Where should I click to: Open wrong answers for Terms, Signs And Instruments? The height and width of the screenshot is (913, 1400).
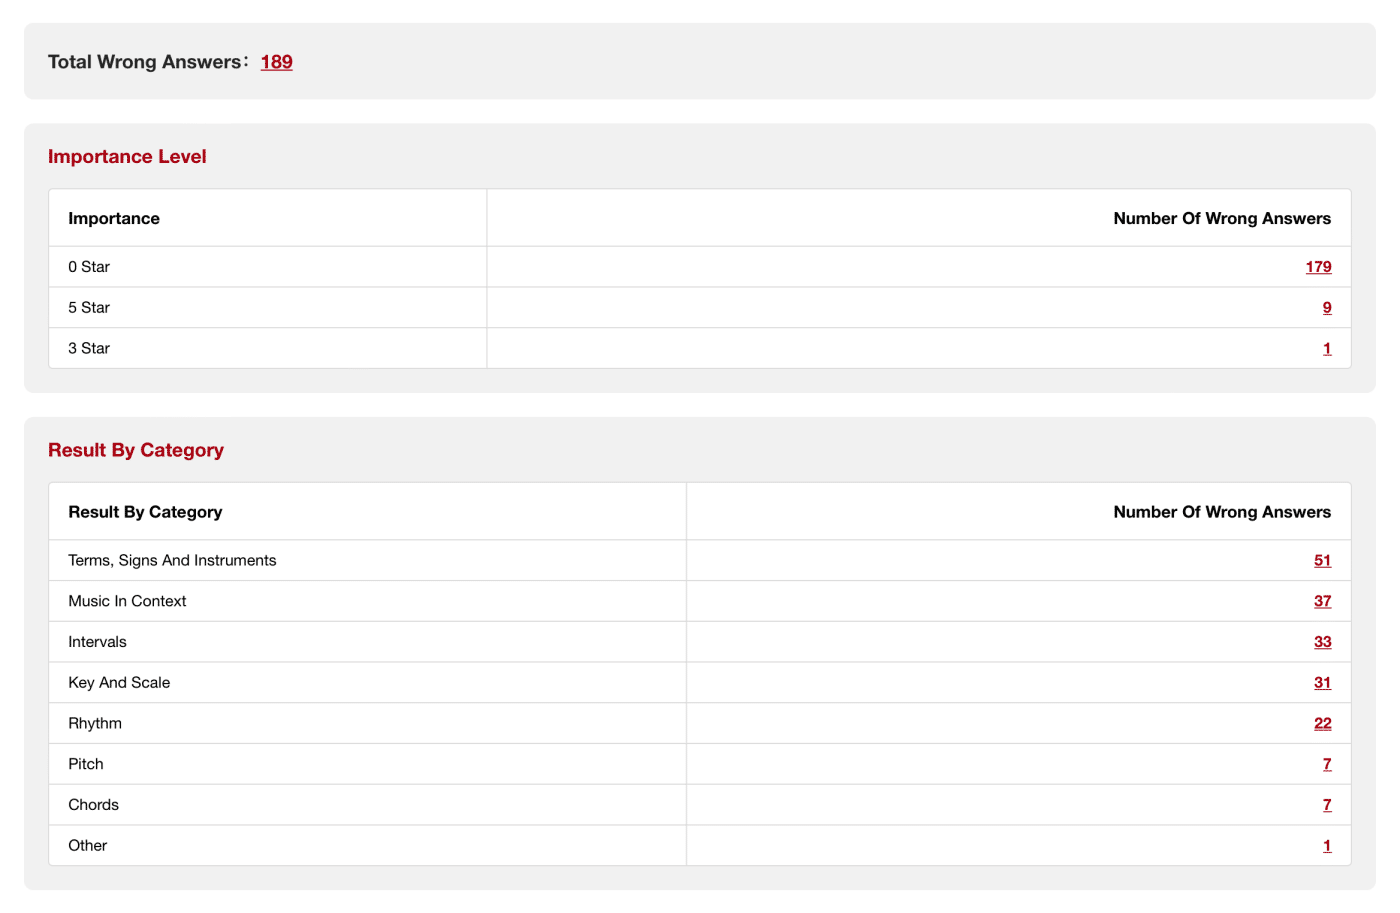1322,561
